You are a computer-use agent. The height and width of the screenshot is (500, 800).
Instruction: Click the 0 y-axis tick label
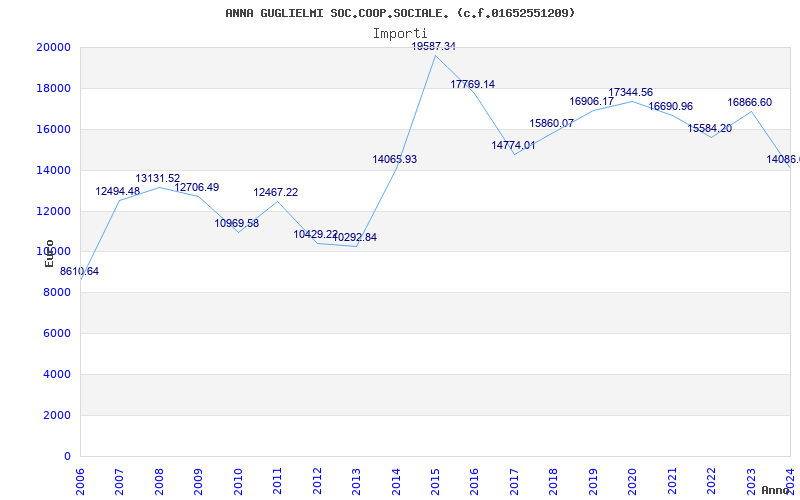click(67, 456)
